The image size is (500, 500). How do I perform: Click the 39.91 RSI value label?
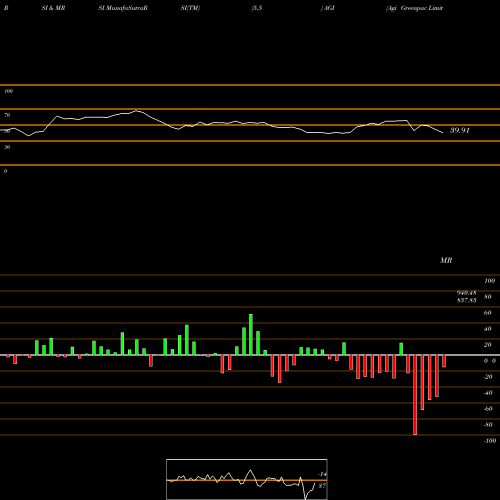[x=460, y=130]
